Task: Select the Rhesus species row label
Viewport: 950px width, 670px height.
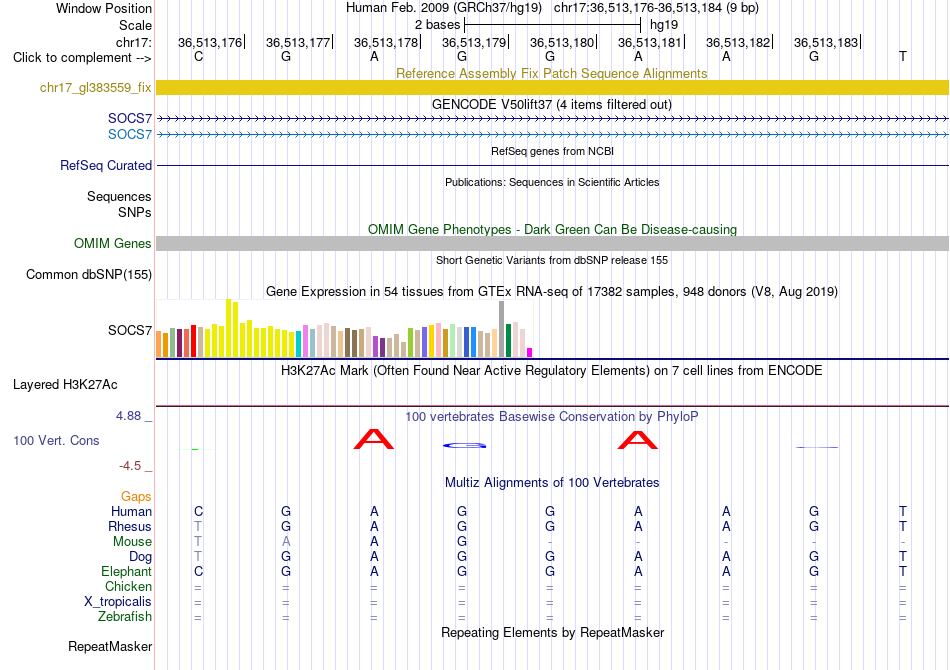Action: pyautogui.click(x=130, y=526)
